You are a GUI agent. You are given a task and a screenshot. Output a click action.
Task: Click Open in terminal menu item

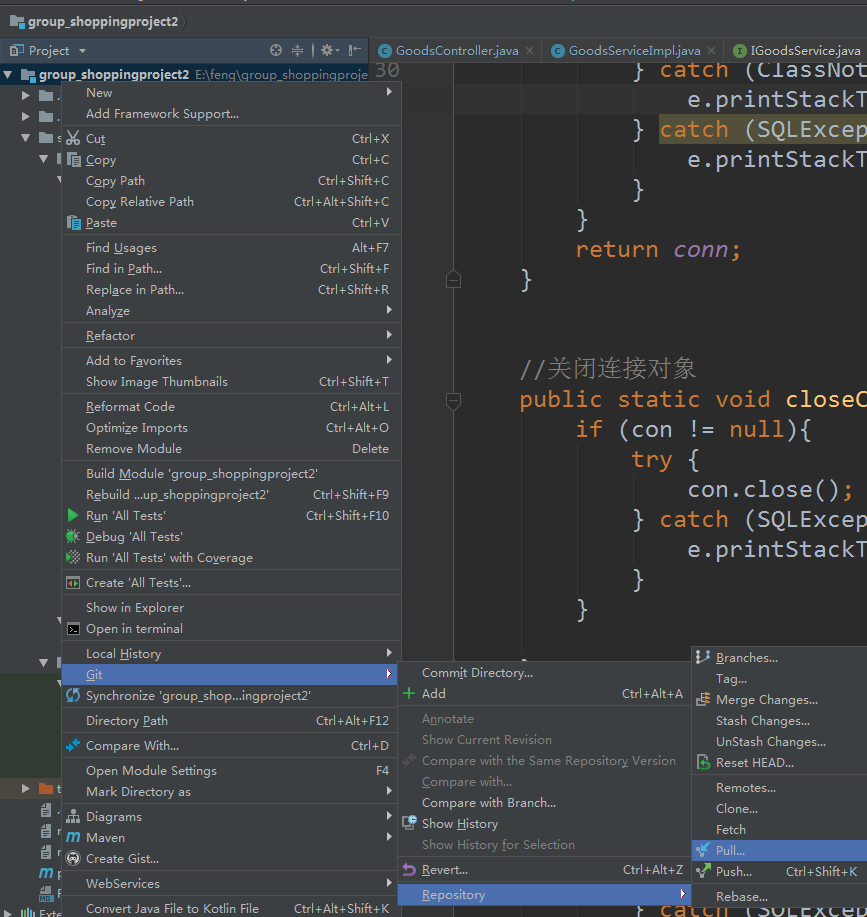coord(134,629)
